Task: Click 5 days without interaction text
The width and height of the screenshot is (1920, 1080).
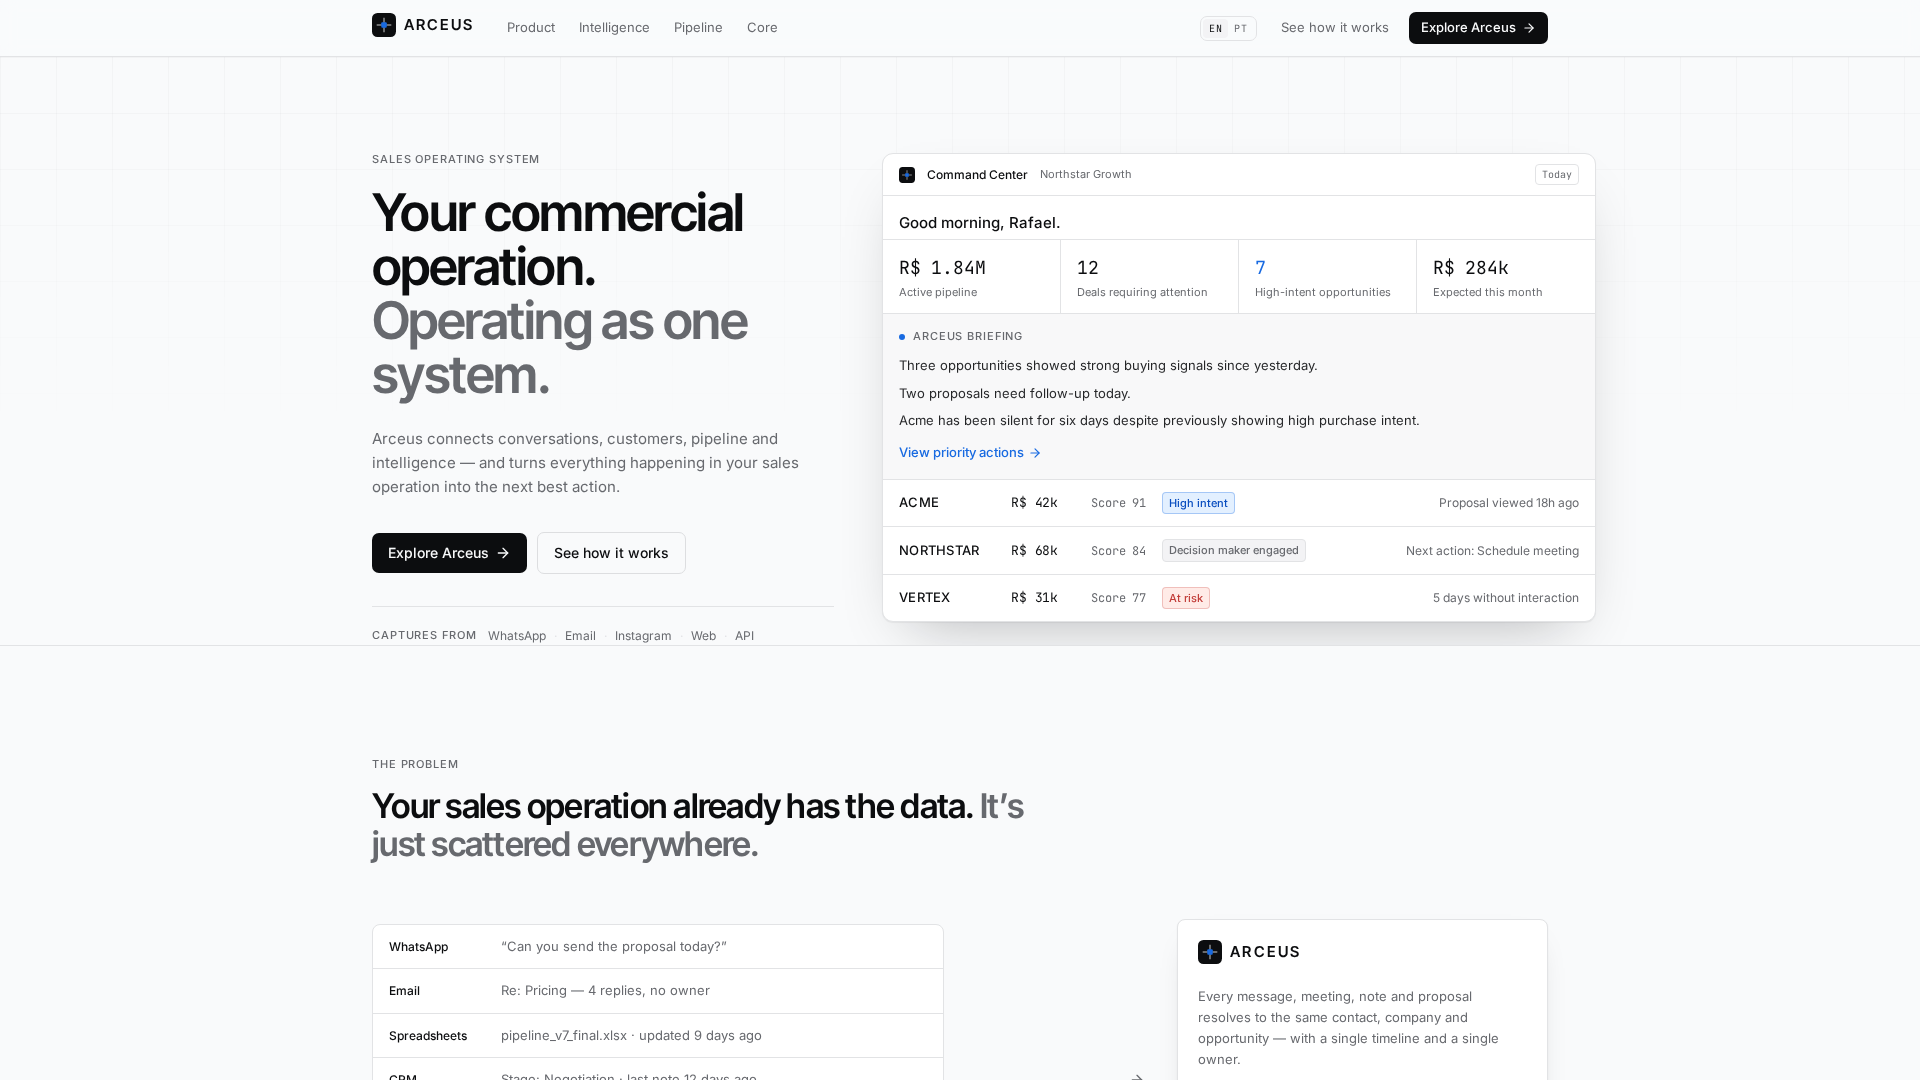Action: (x=1505, y=598)
